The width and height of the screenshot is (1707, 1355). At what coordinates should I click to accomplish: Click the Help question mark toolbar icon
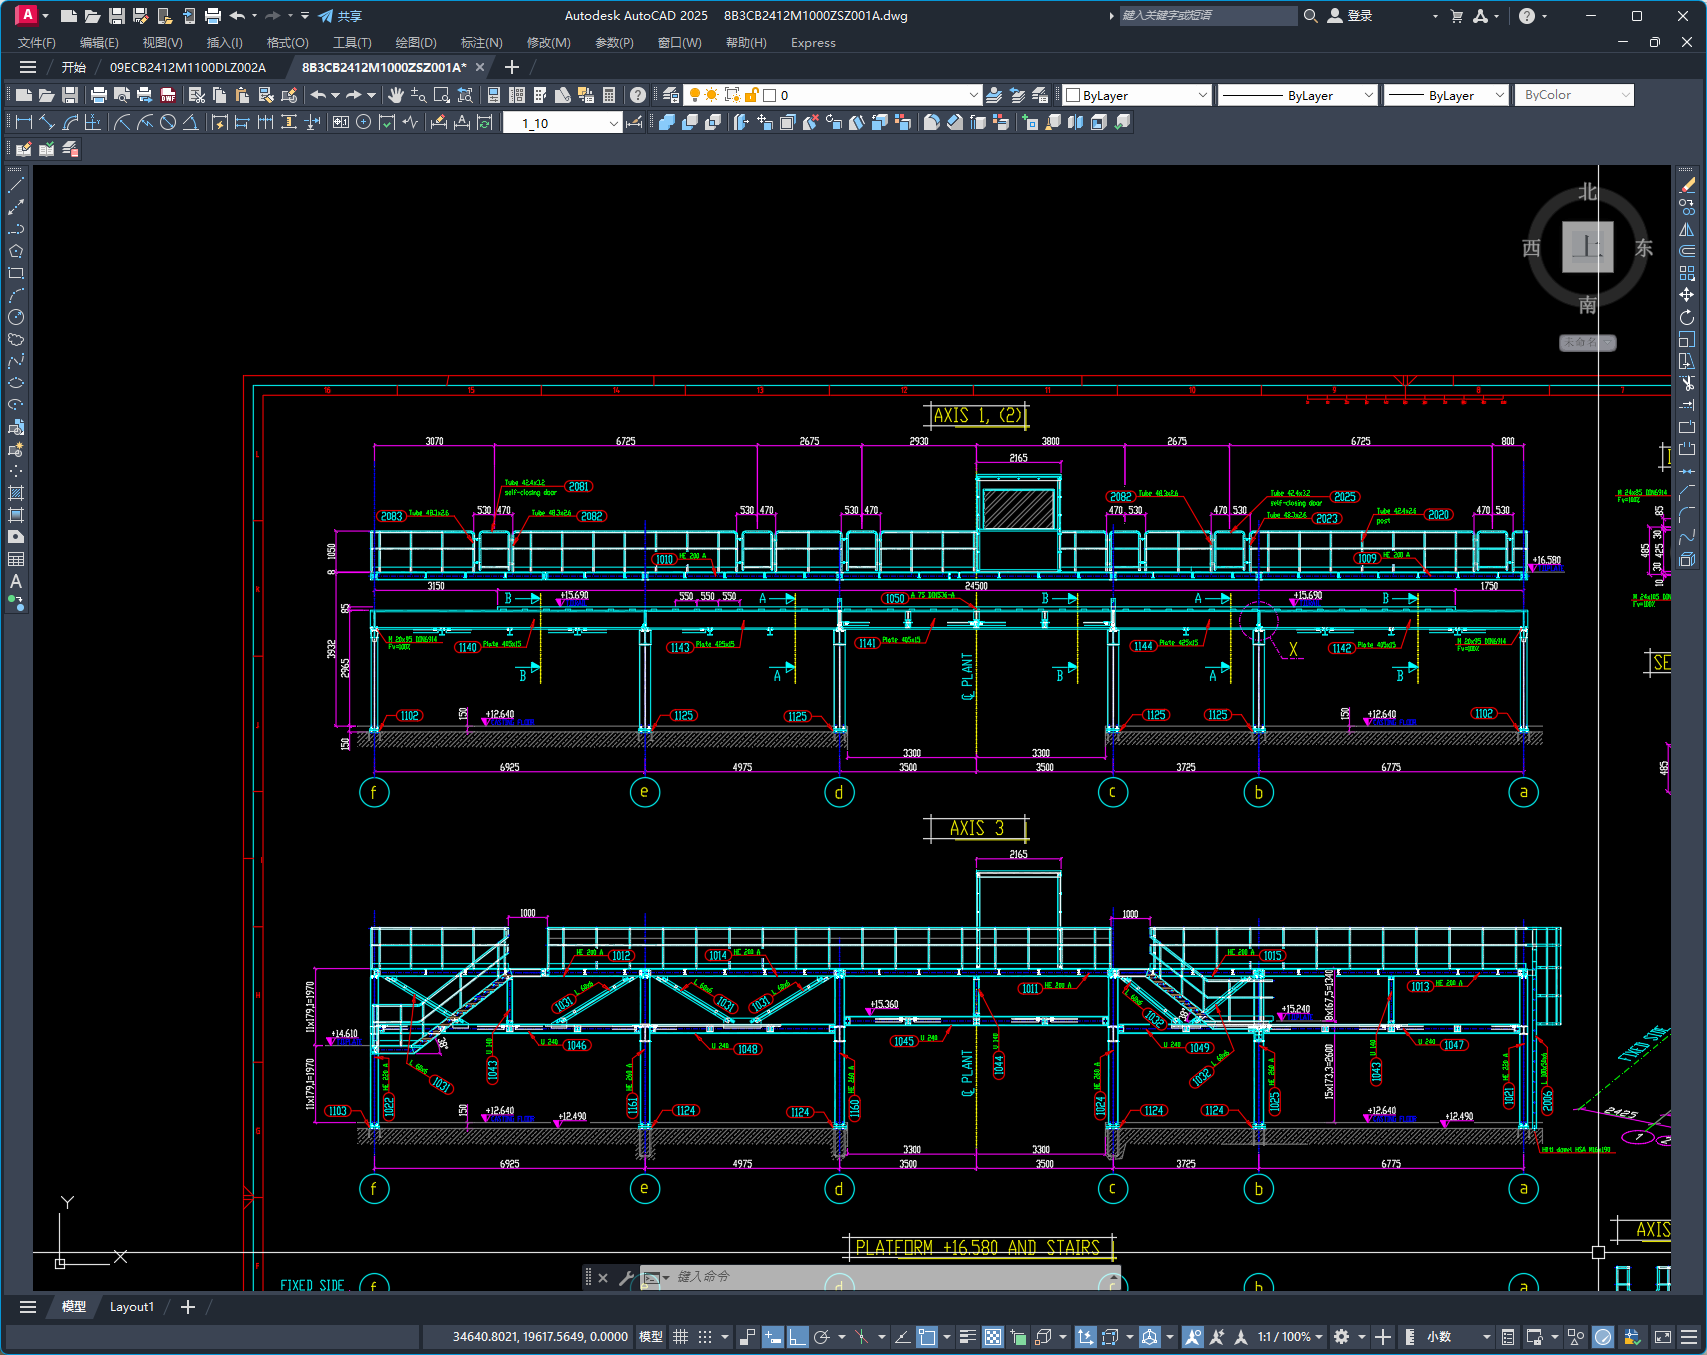[638, 95]
